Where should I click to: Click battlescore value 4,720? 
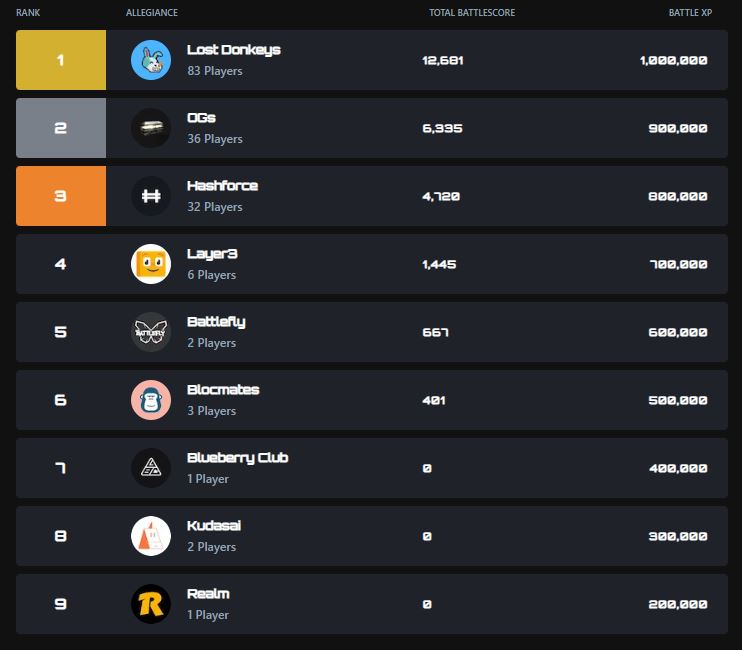(x=441, y=196)
